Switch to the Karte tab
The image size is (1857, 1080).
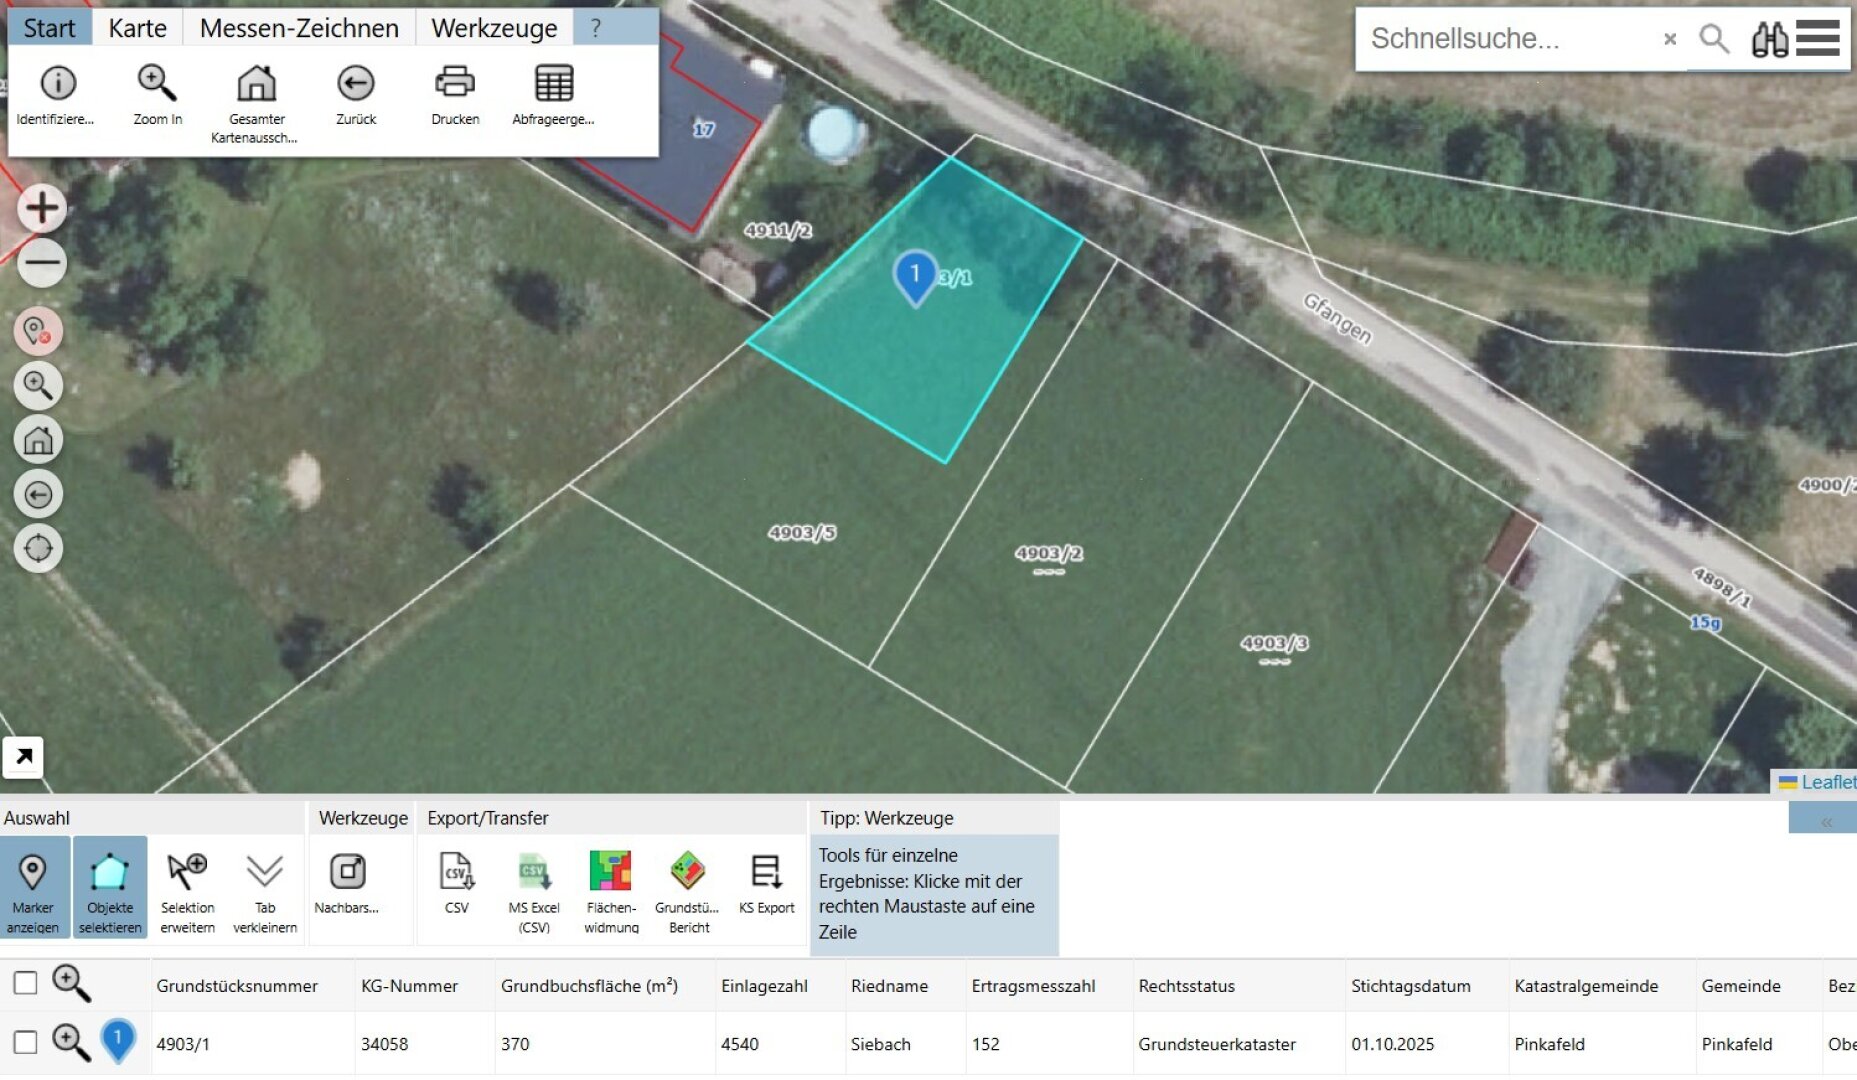coord(137,27)
